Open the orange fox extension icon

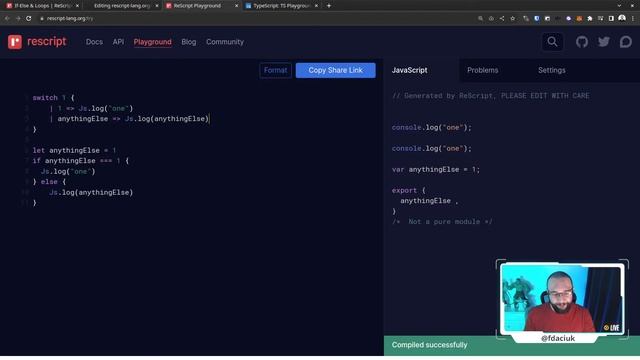coord(579,18)
